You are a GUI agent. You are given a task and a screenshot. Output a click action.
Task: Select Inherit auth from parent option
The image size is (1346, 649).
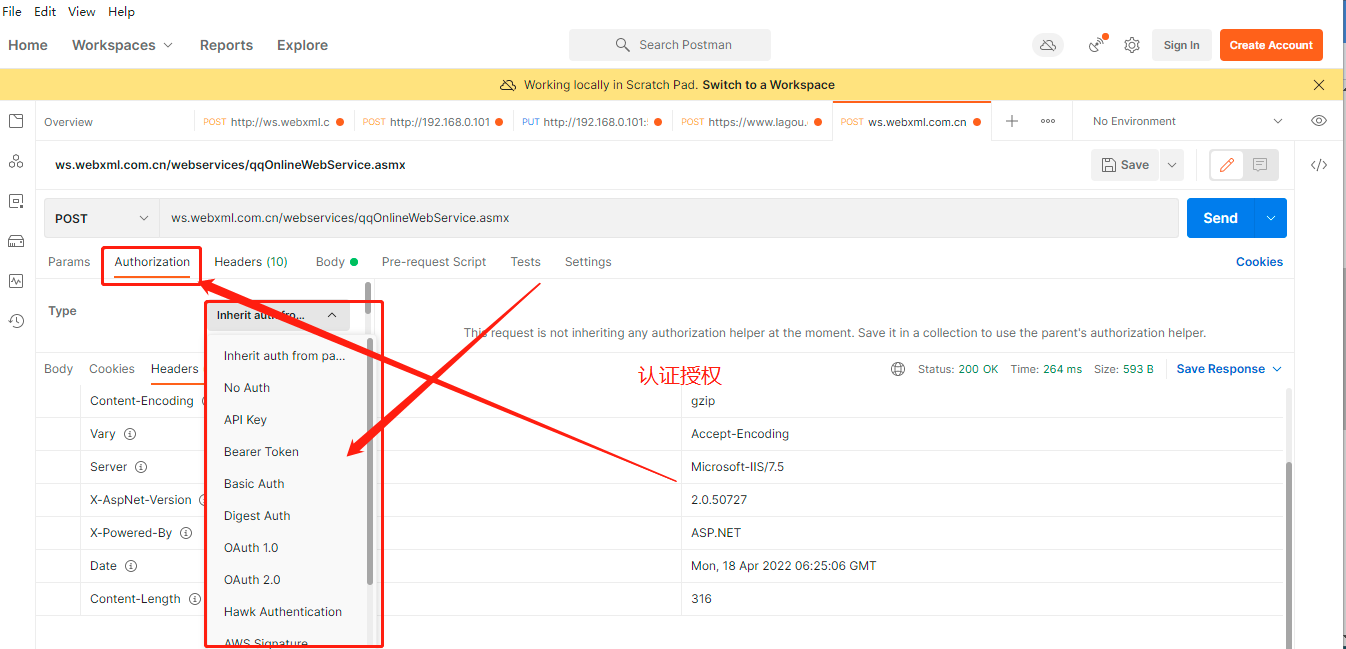tap(285, 356)
